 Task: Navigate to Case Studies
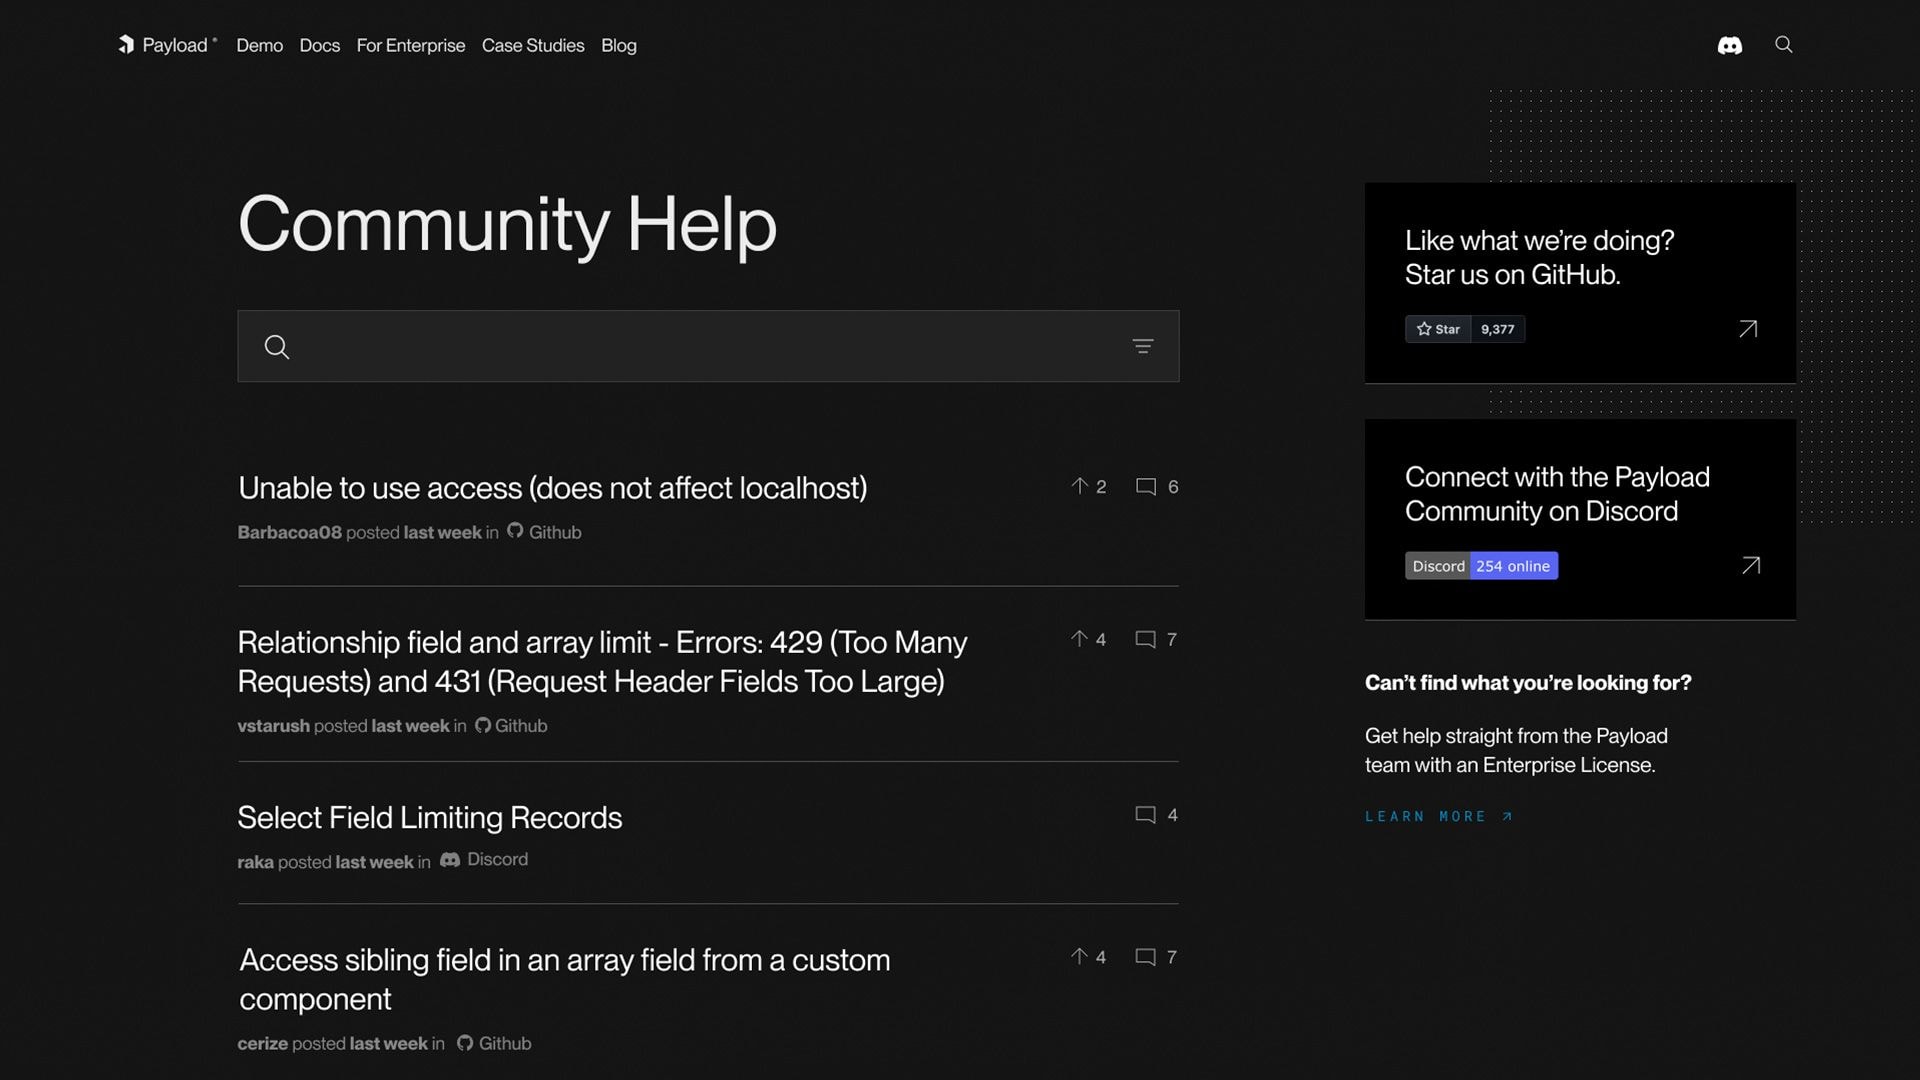click(x=533, y=46)
